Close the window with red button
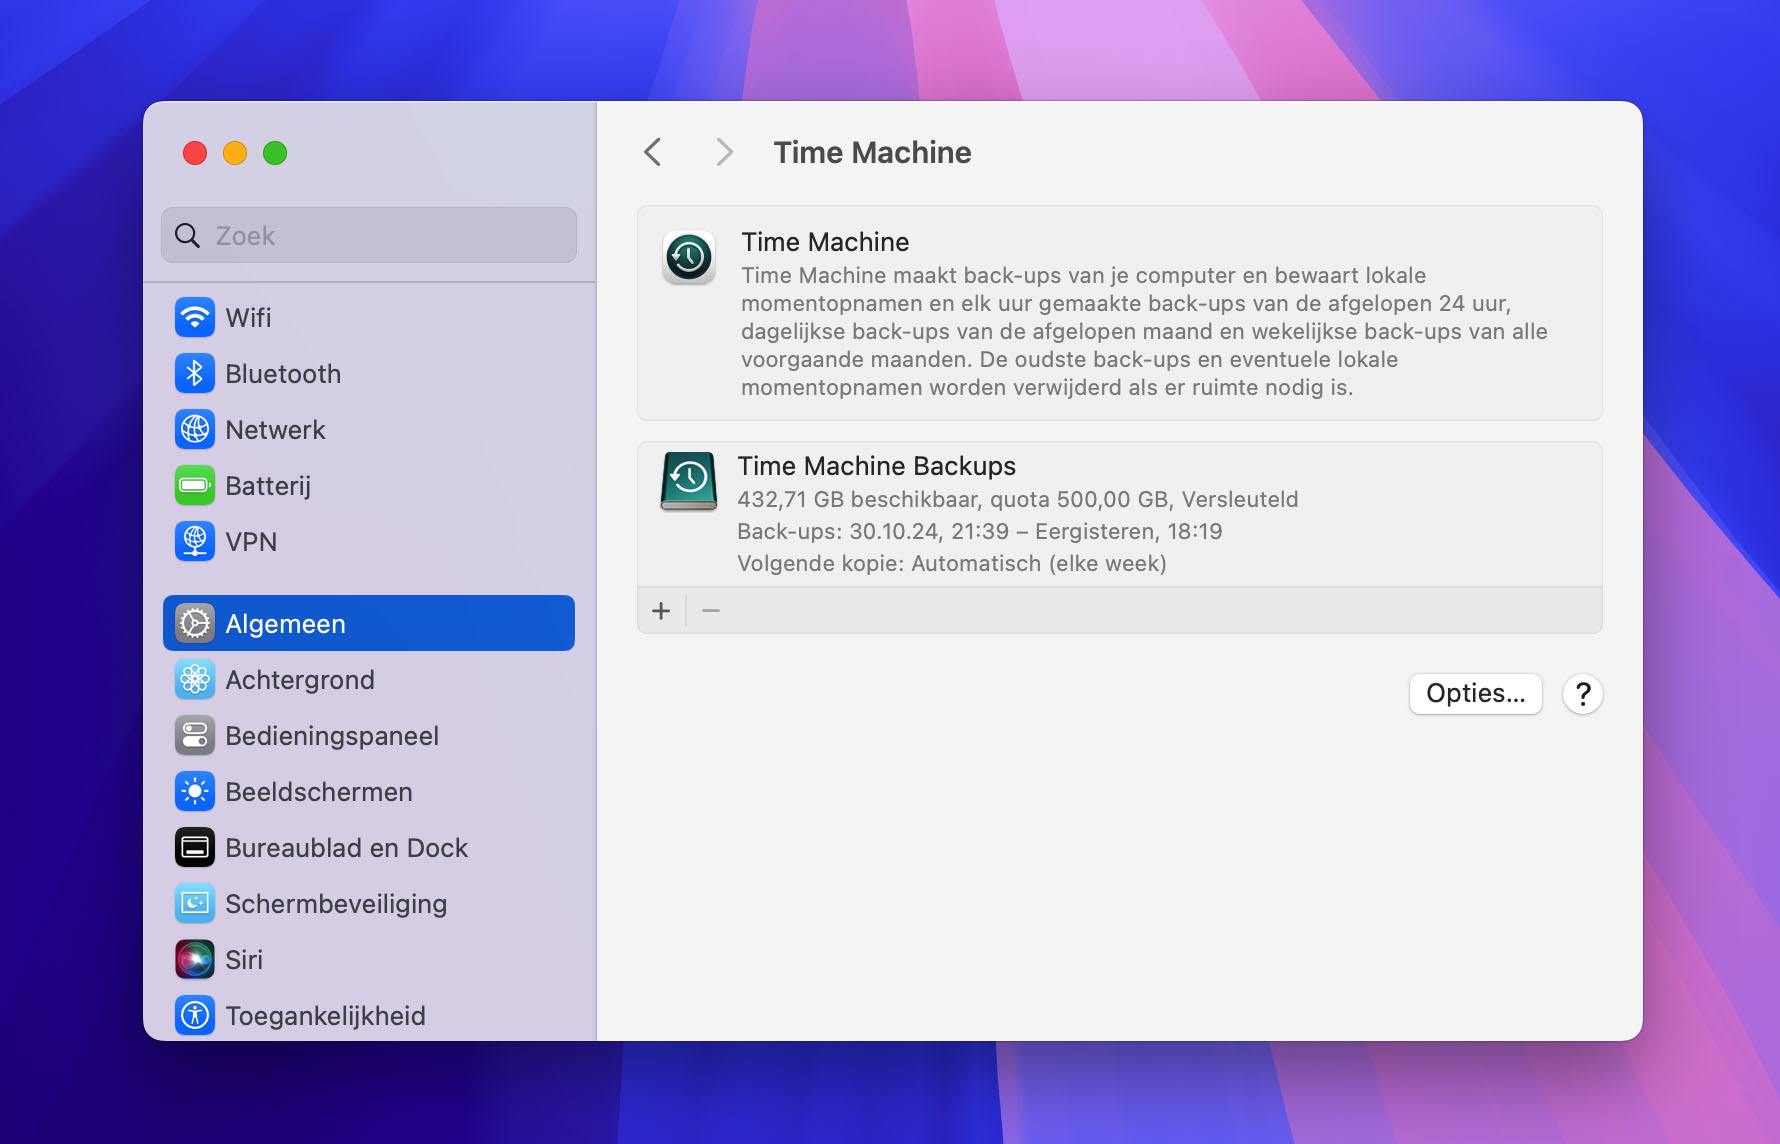This screenshot has height=1144, width=1780. coord(195,153)
